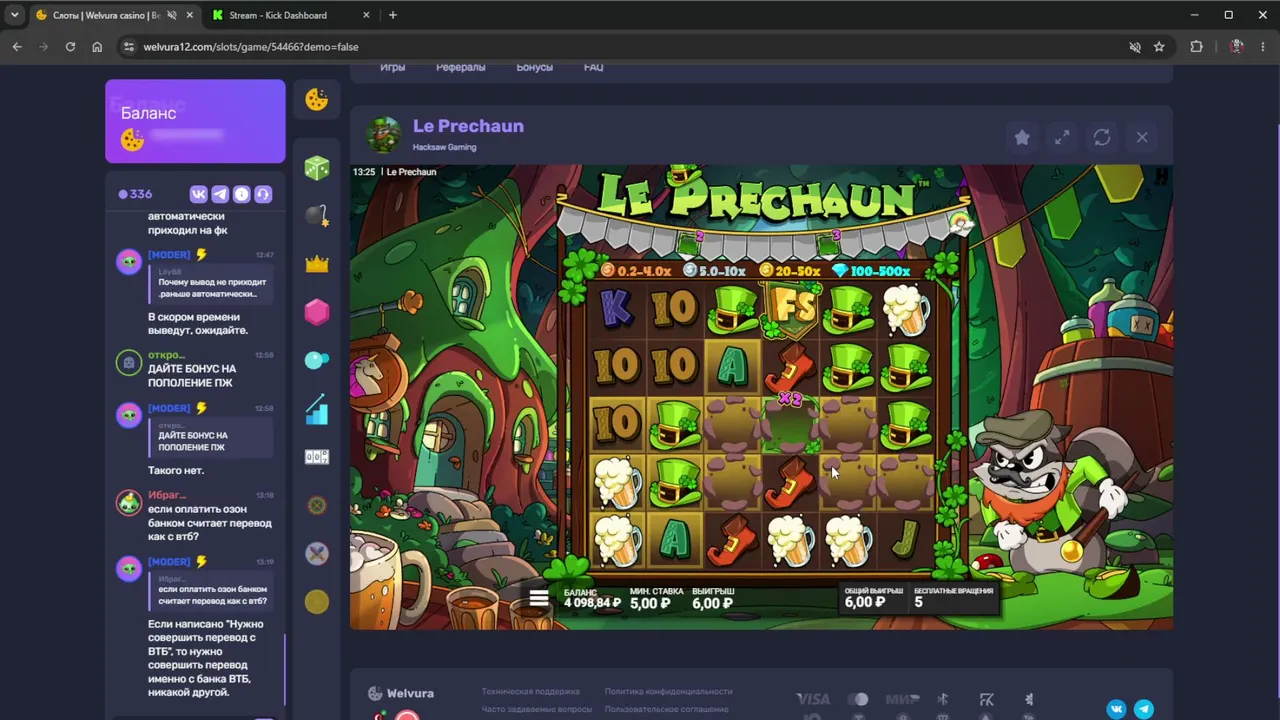Image resolution: width=1280 pixels, height=720 pixels.
Task: Open the browser home page
Action: coord(97,47)
